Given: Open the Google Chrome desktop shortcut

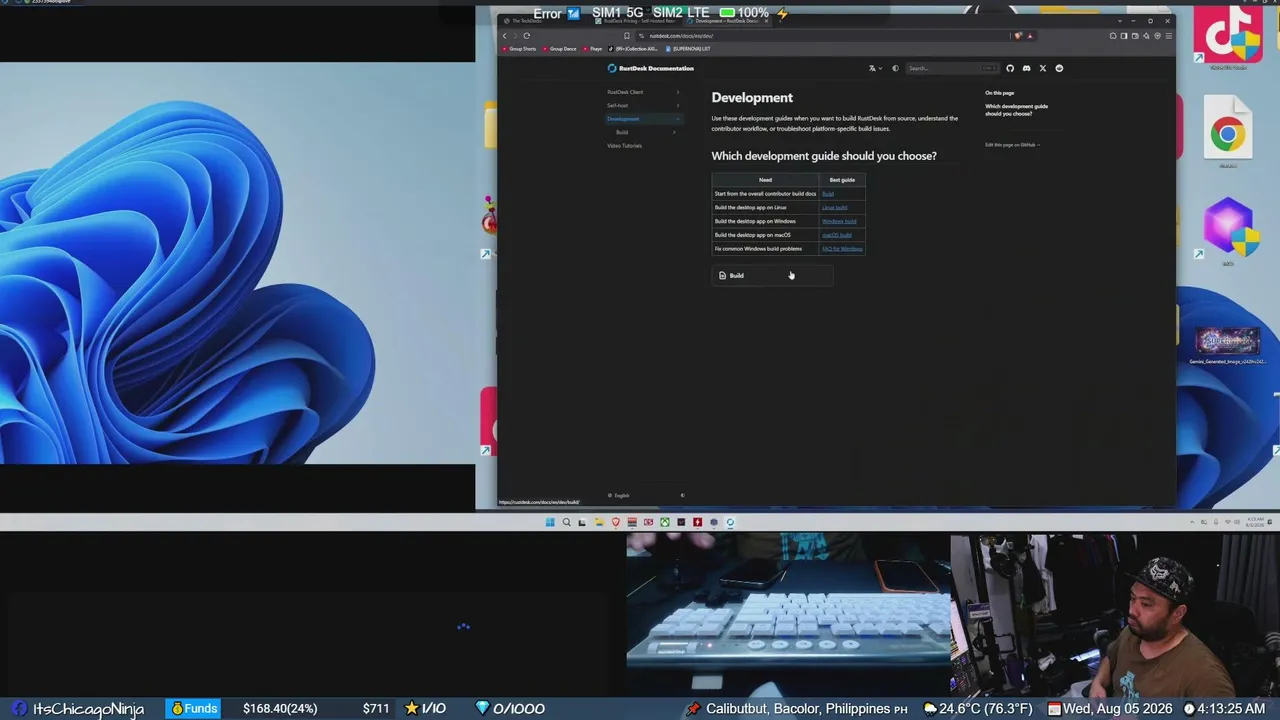Looking at the screenshot, I should tap(1228, 134).
